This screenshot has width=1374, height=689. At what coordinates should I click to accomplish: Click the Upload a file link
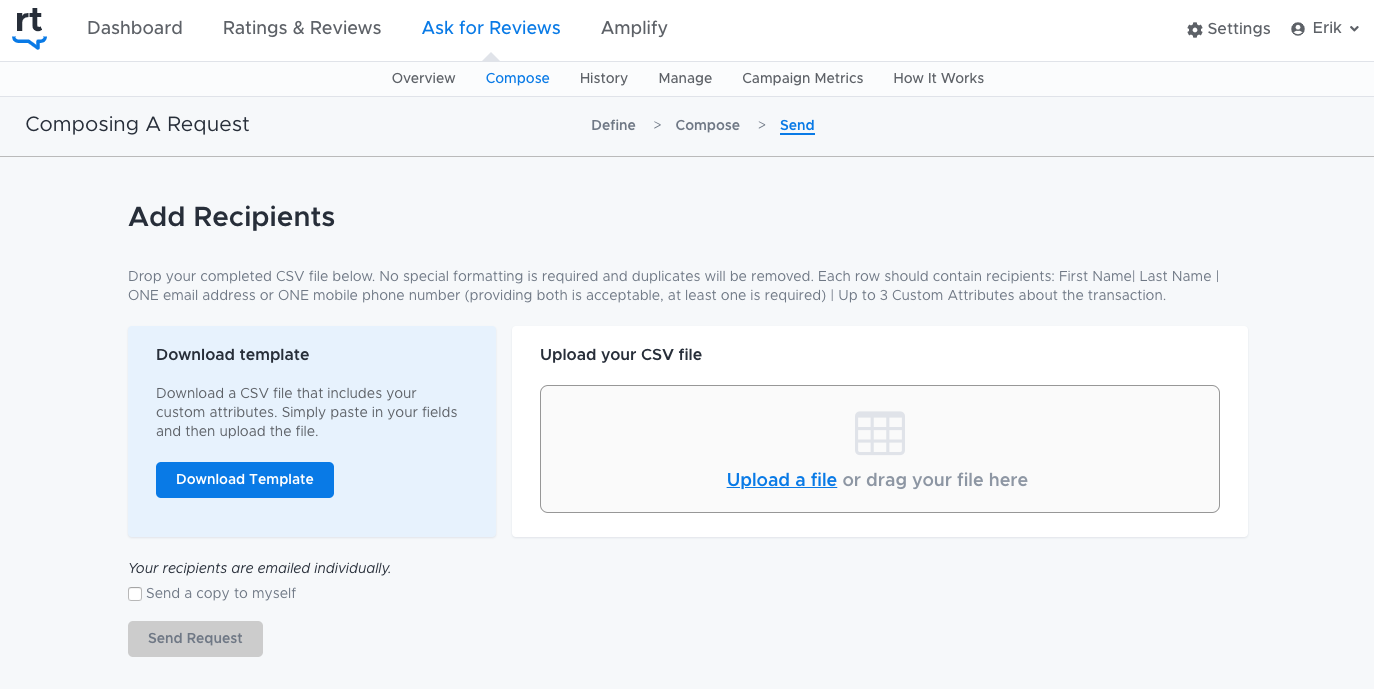coord(782,480)
